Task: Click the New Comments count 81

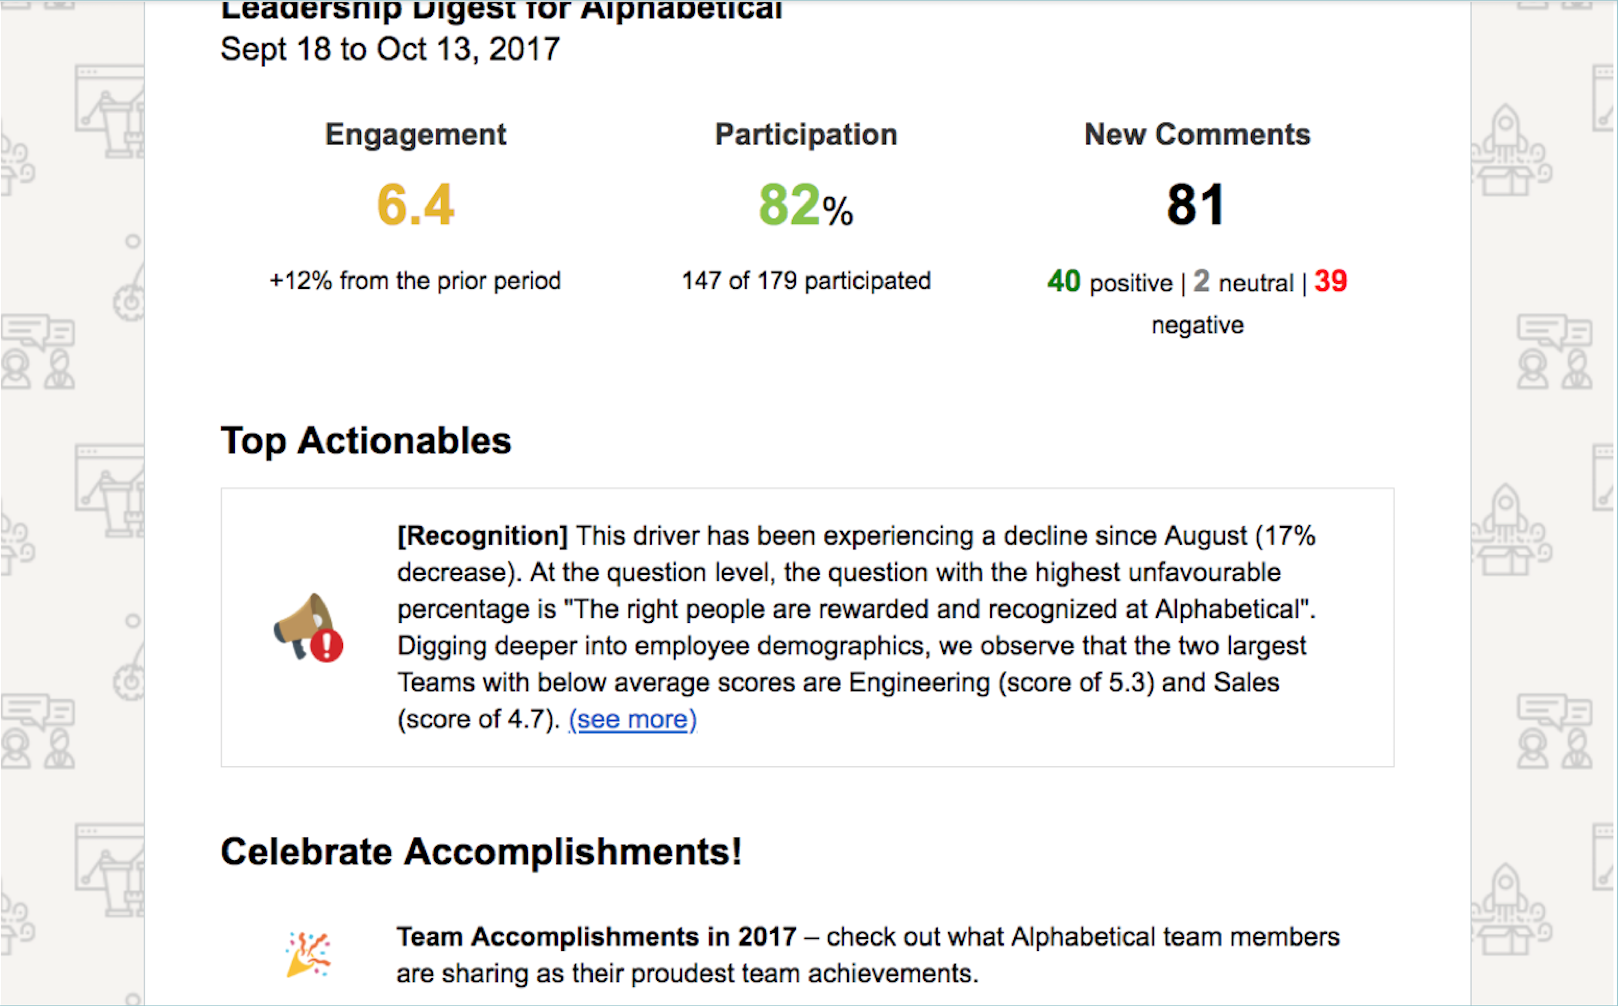Action: point(1196,205)
